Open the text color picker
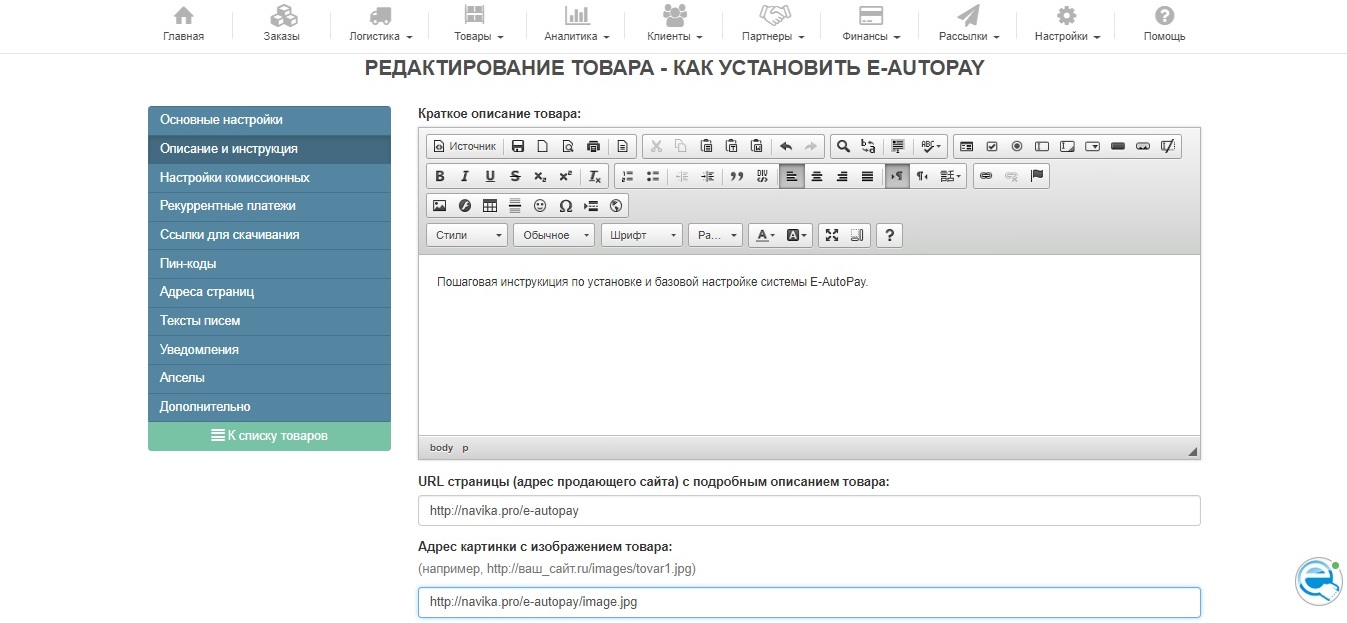 pyautogui.click(x=765, y=235)
